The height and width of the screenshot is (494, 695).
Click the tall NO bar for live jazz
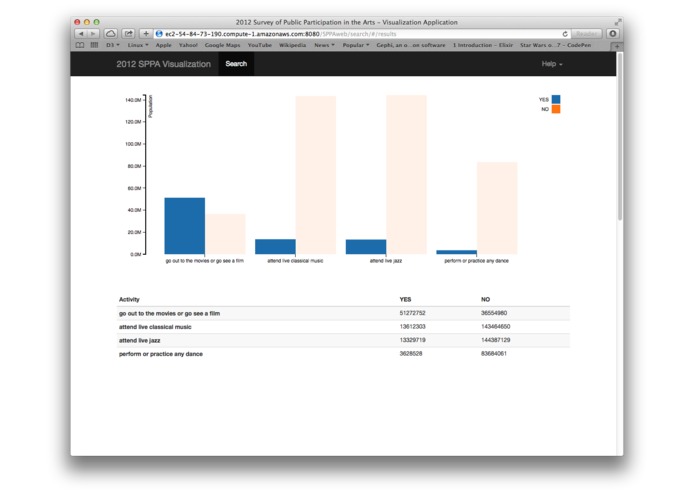tap(406, 175)
